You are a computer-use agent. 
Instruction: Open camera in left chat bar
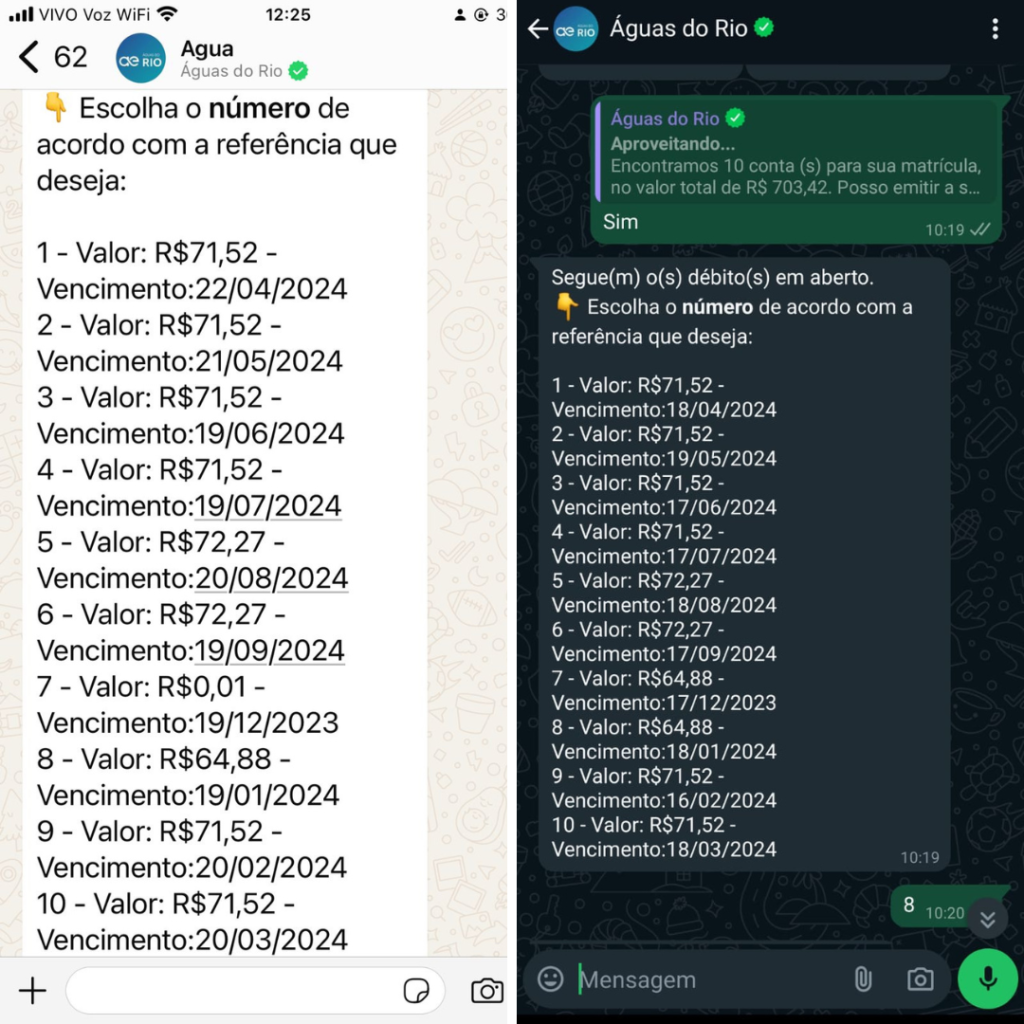[x=487, y=991]
